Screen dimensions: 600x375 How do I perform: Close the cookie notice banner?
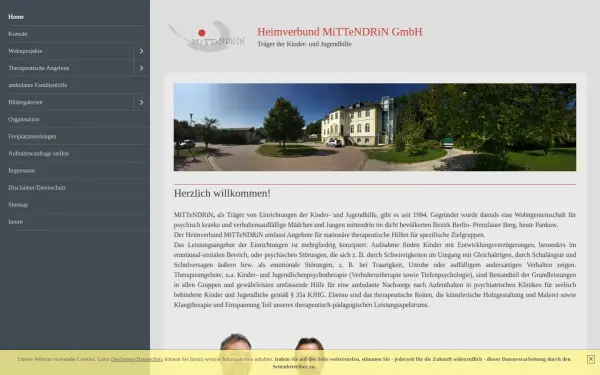tap(591, 359)
